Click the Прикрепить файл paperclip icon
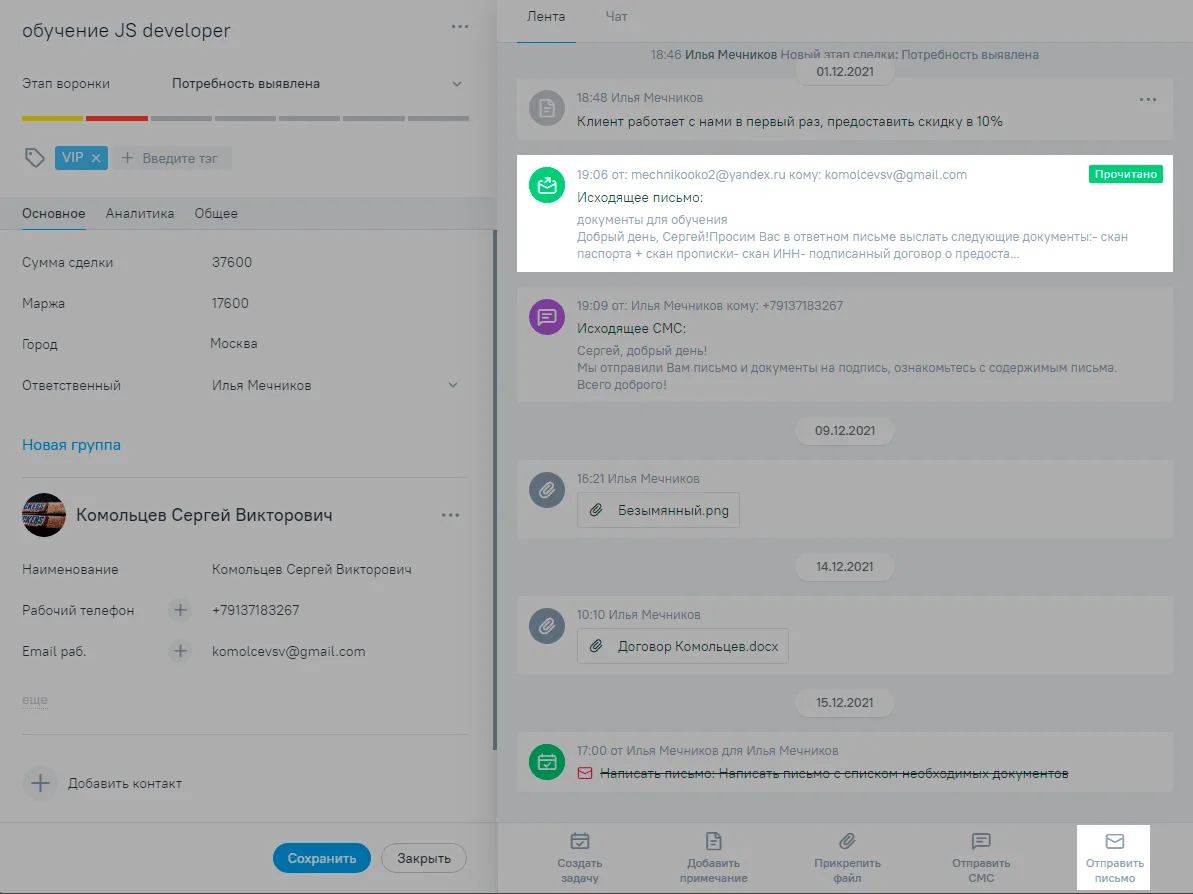 pos(847,841)
